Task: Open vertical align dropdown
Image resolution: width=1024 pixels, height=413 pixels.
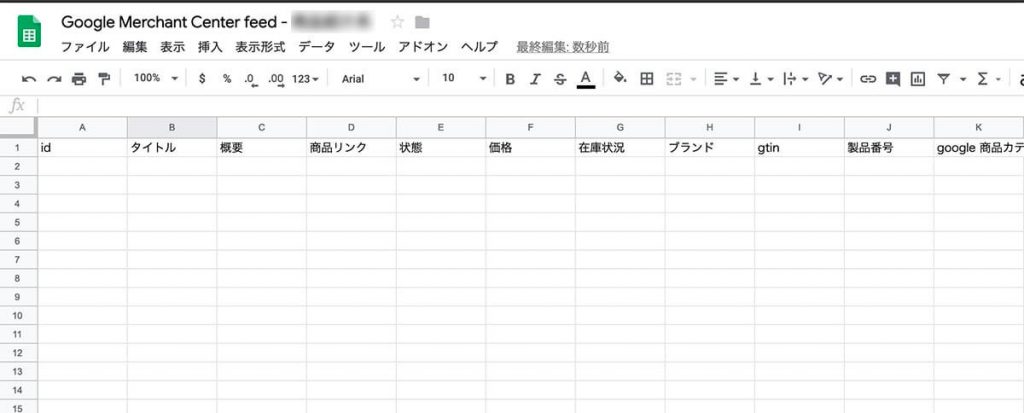Action: click(761, 79)
